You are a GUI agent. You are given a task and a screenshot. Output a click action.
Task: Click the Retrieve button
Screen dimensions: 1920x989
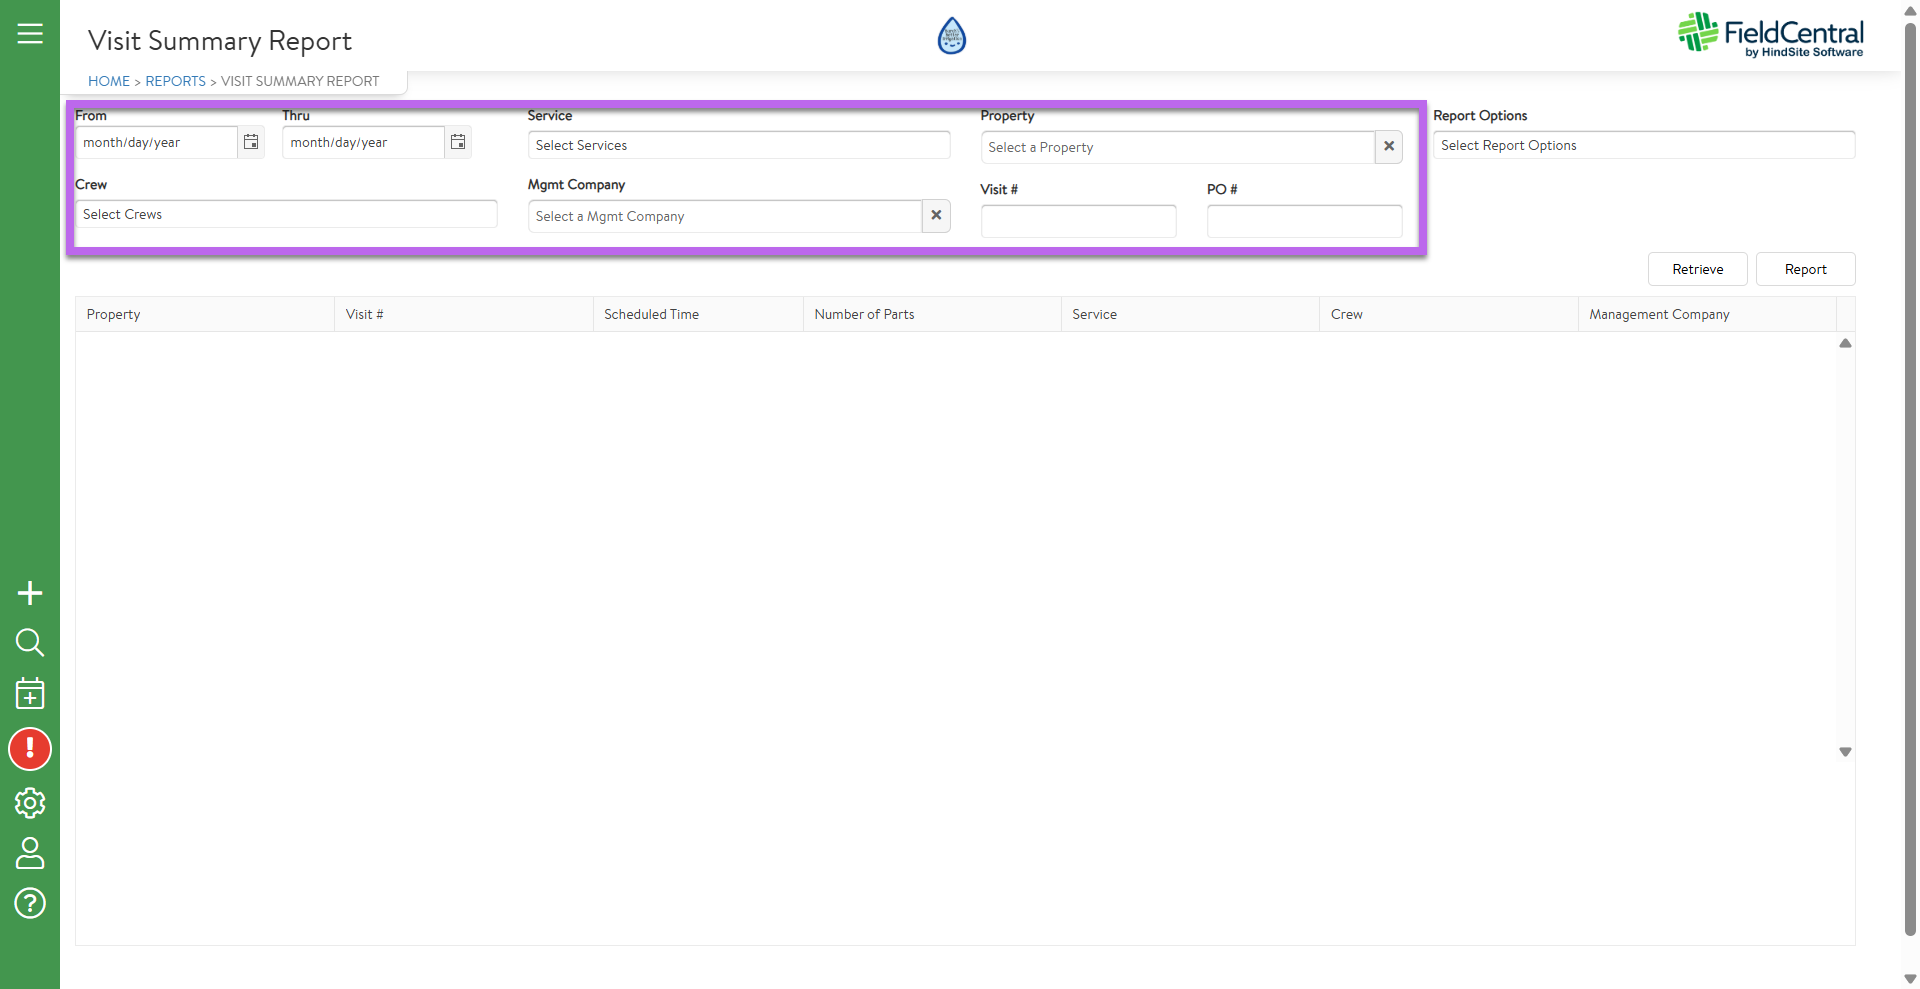1697,269
